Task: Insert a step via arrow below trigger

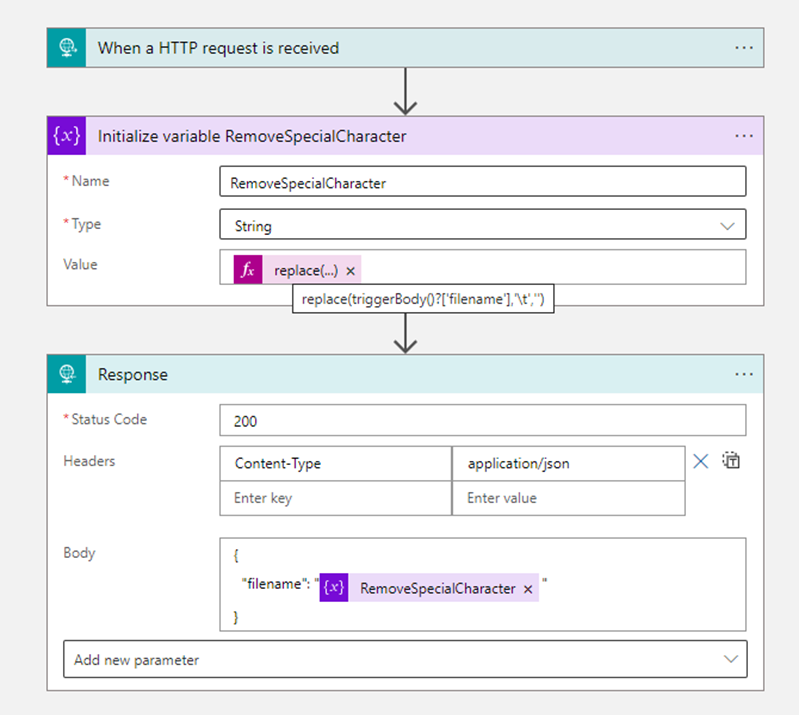Action: [x=405, y=92]
